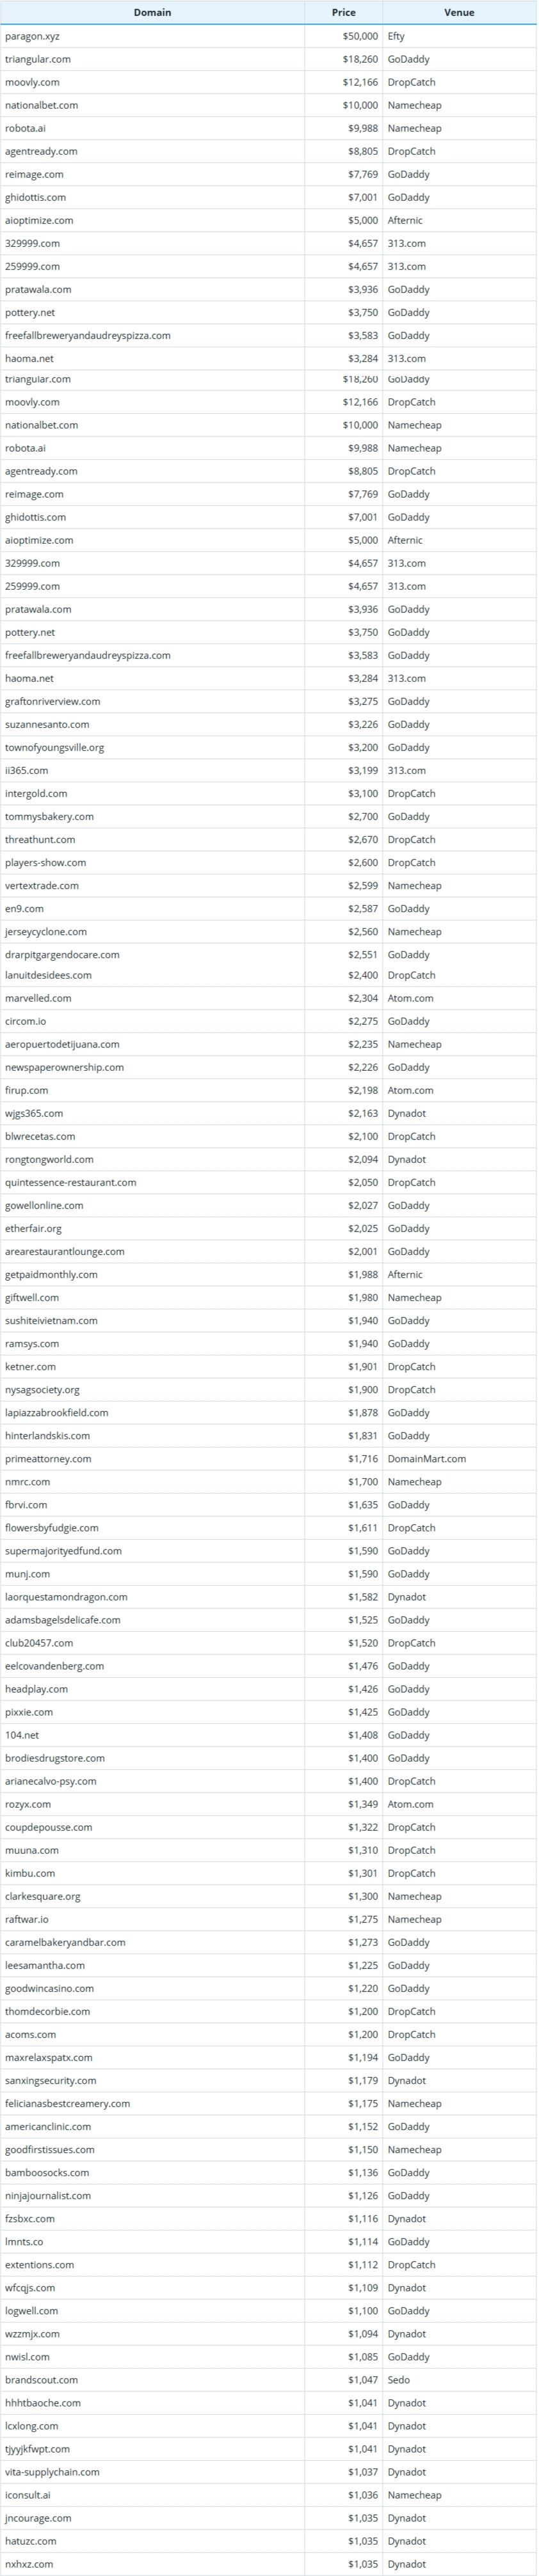Open the primeattorney.com domain
The width and height of the screenshot is (539, 2576).
coord(48,1458)
